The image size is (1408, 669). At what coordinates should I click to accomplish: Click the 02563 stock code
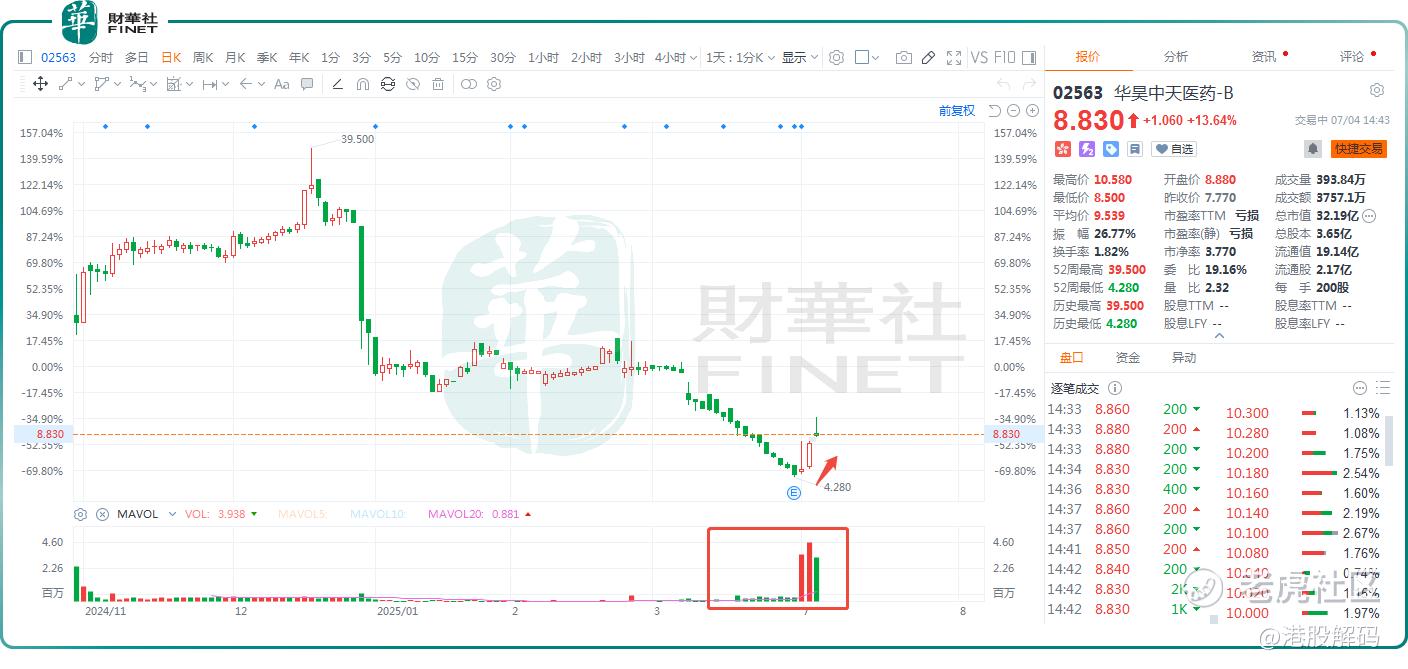click(x=58, y=57)
